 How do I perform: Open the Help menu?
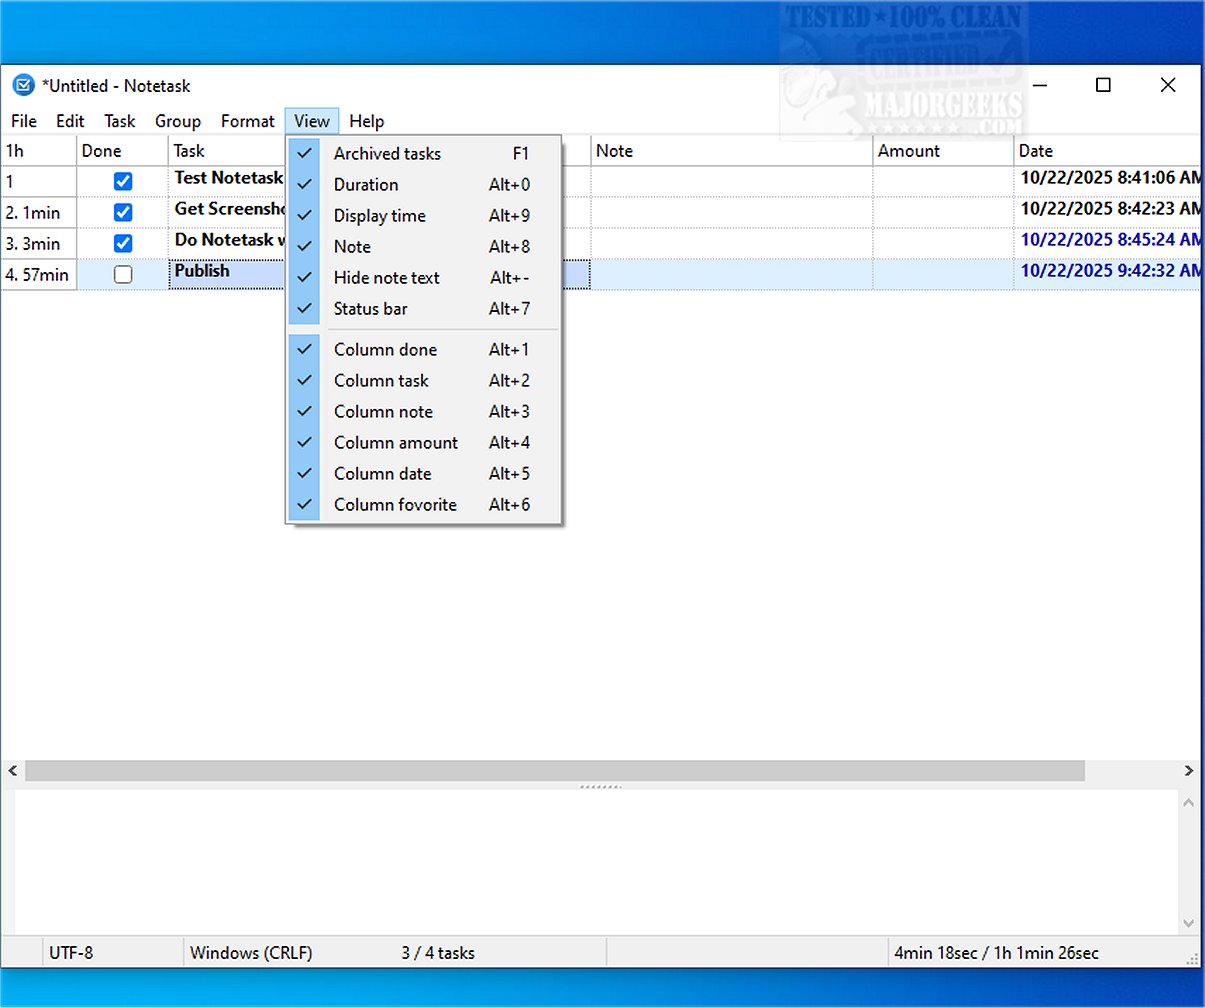coord(366,121)
